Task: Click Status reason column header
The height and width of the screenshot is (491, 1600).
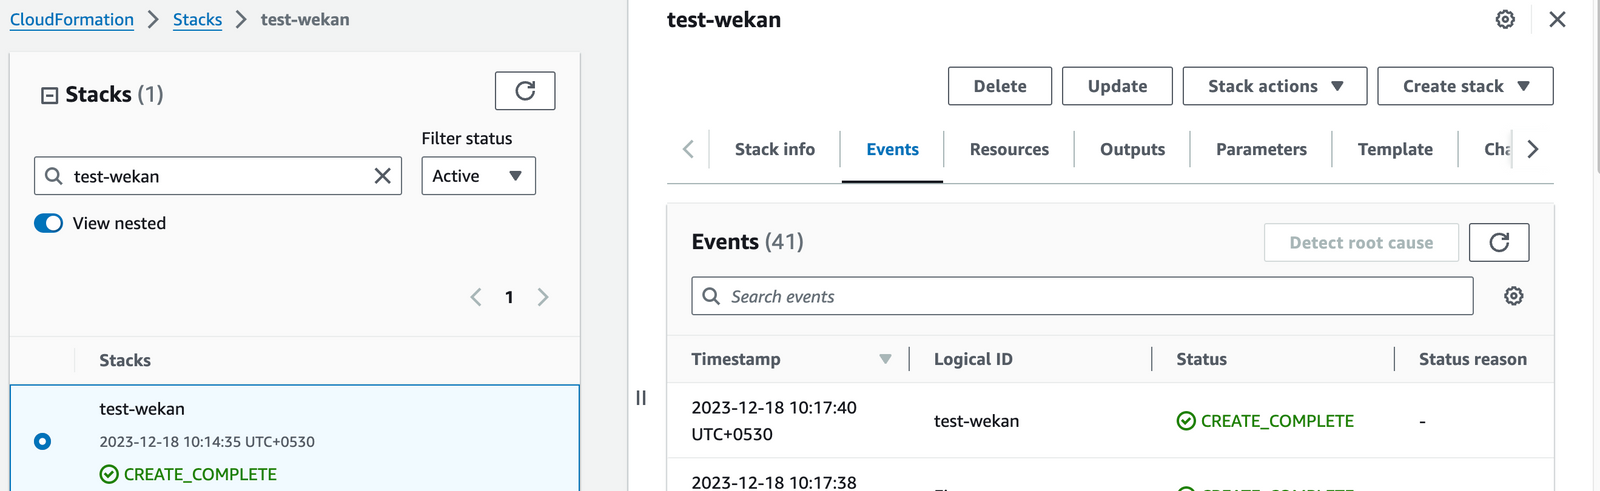Action: (x=1473, y=359)
